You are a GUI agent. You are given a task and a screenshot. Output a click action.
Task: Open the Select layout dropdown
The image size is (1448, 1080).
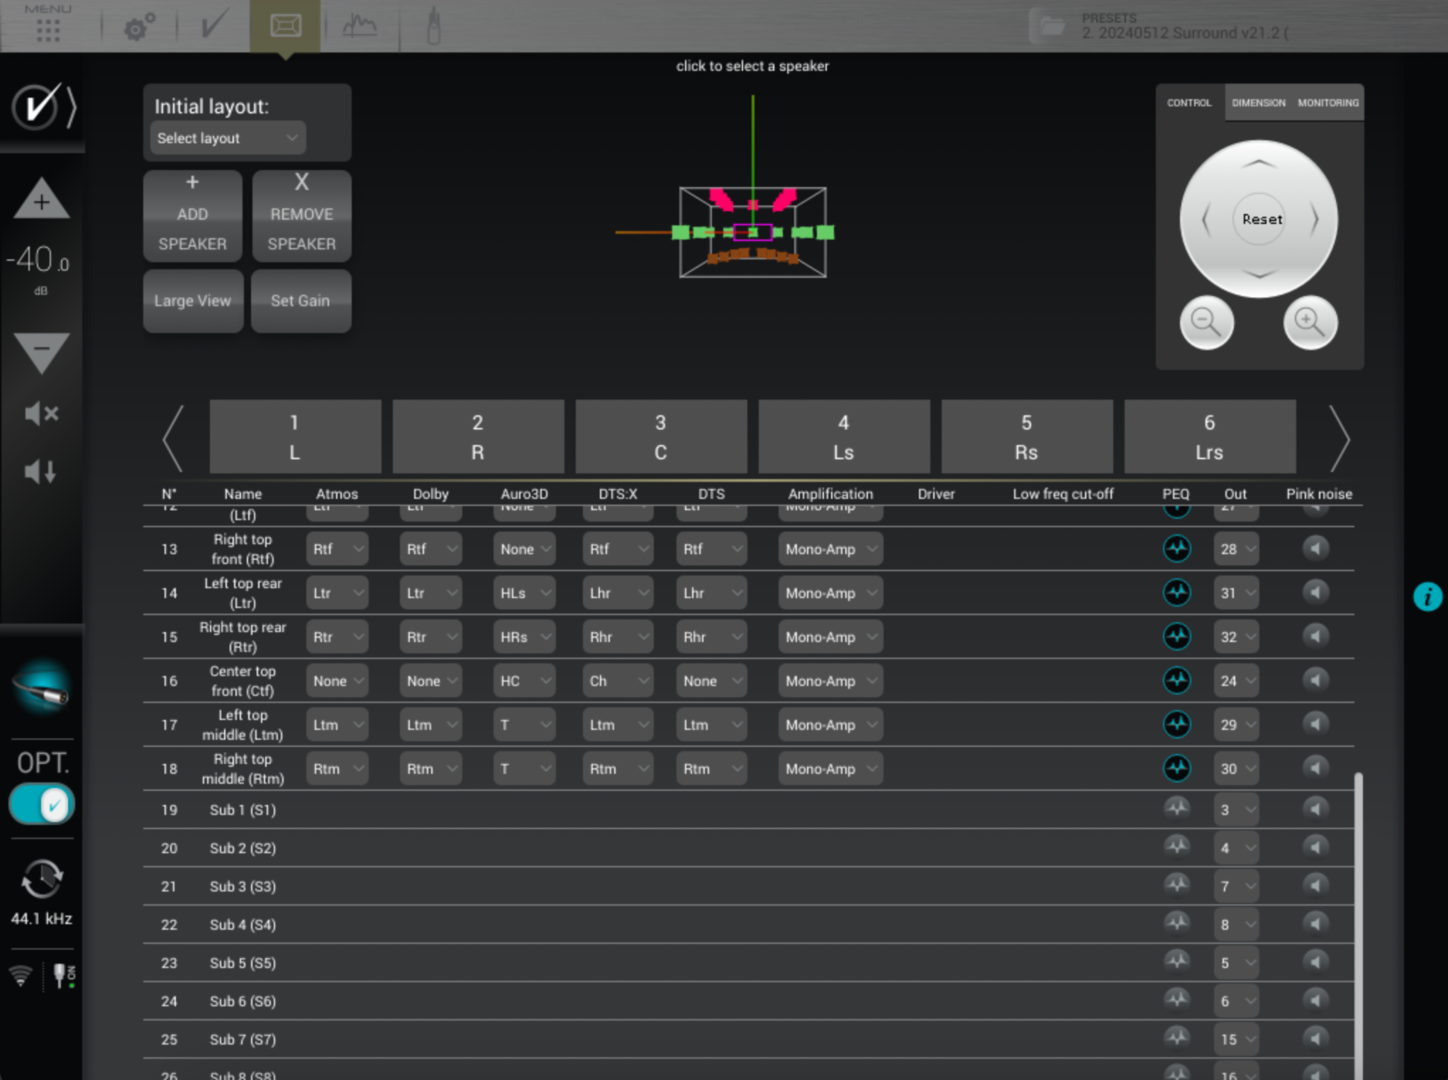click(x=228, y=138)
